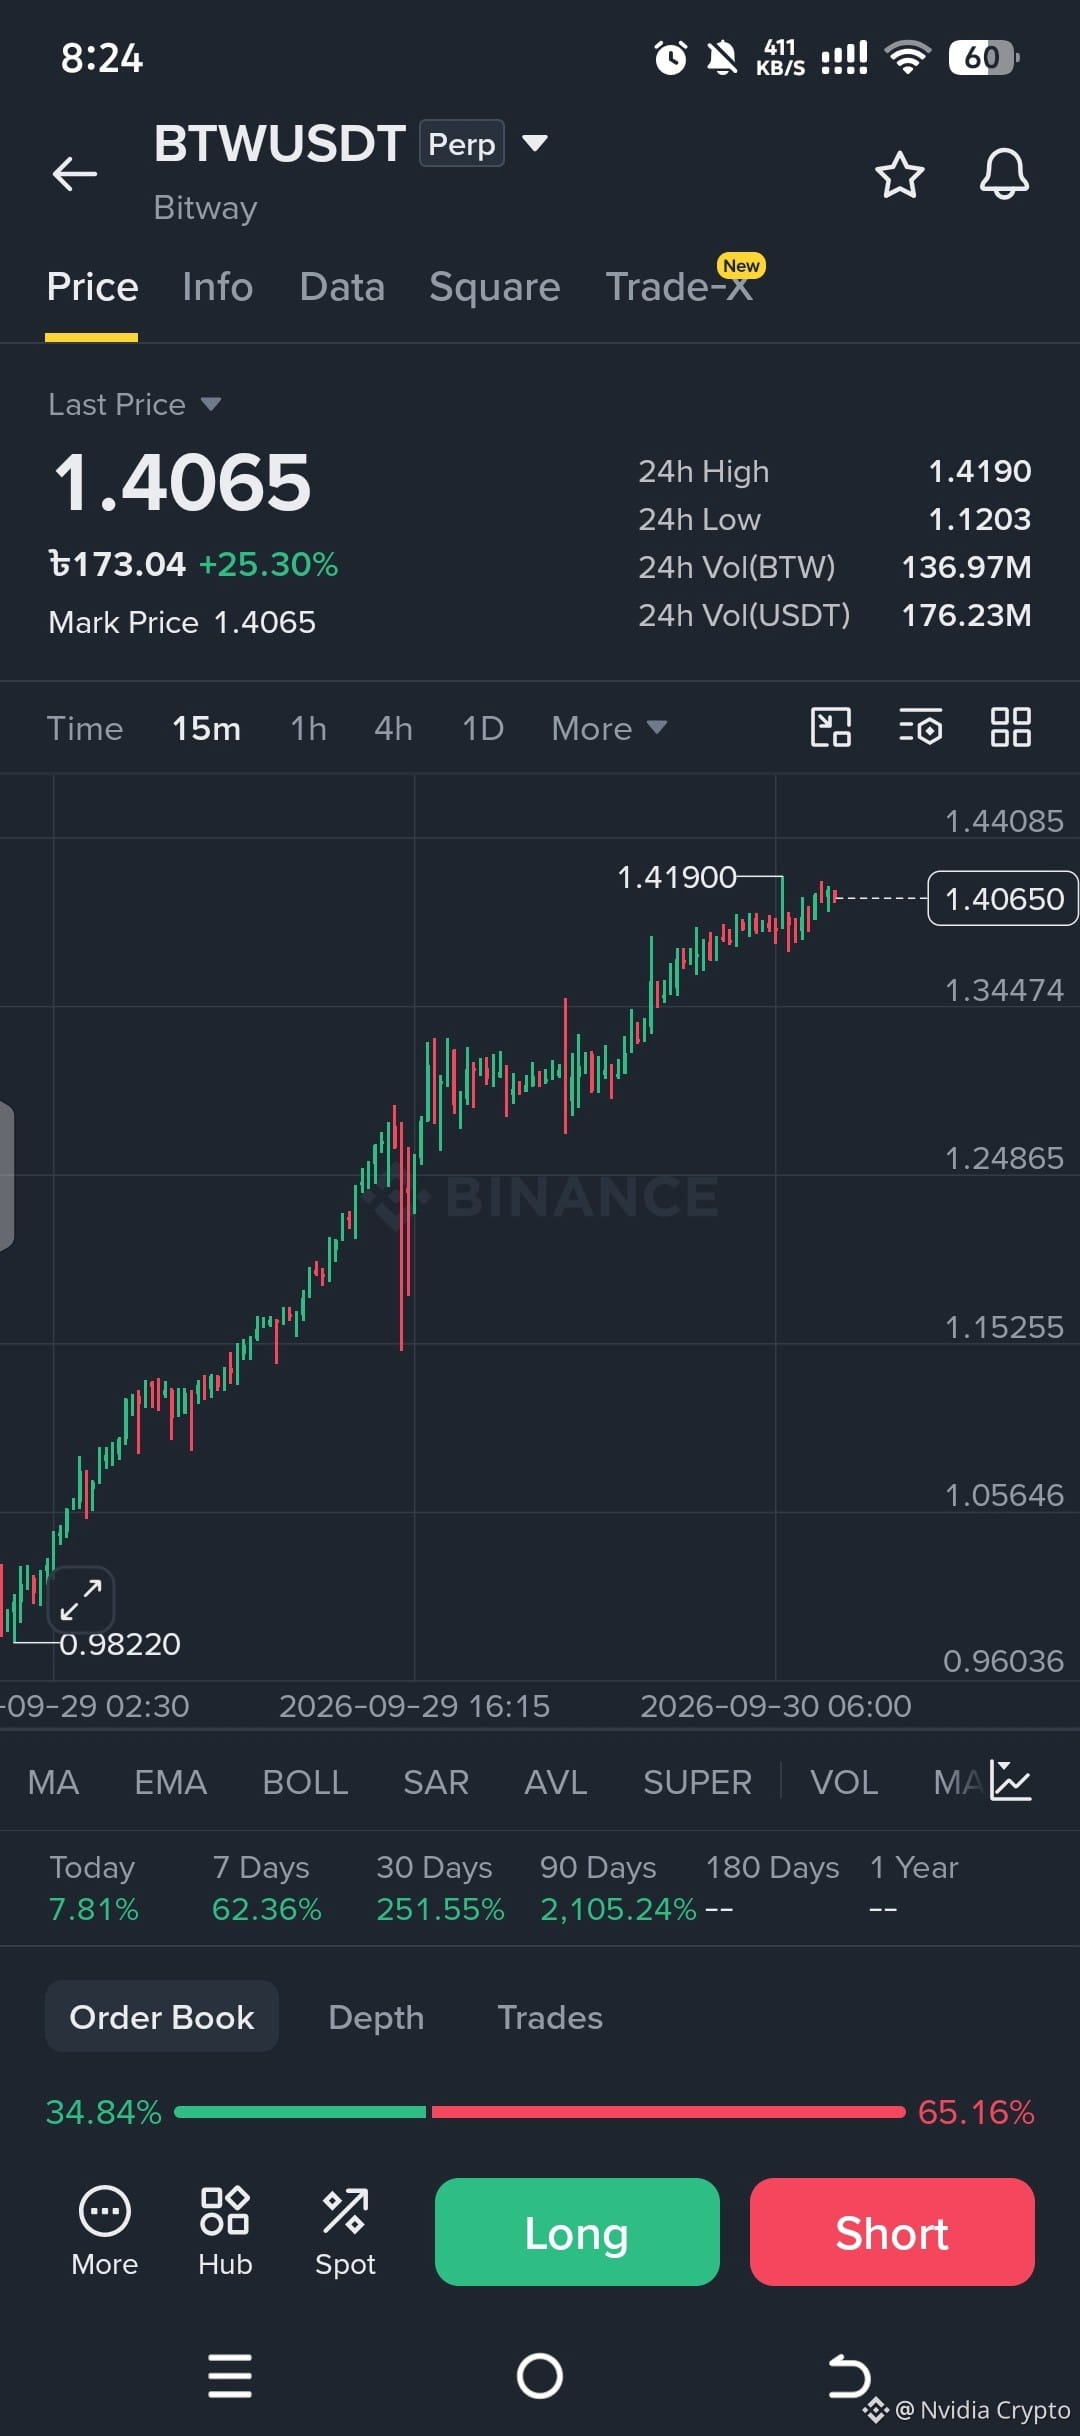Expand the More timeframes dropdown
Viewport: 1080px width, 2436px height.
608,728
